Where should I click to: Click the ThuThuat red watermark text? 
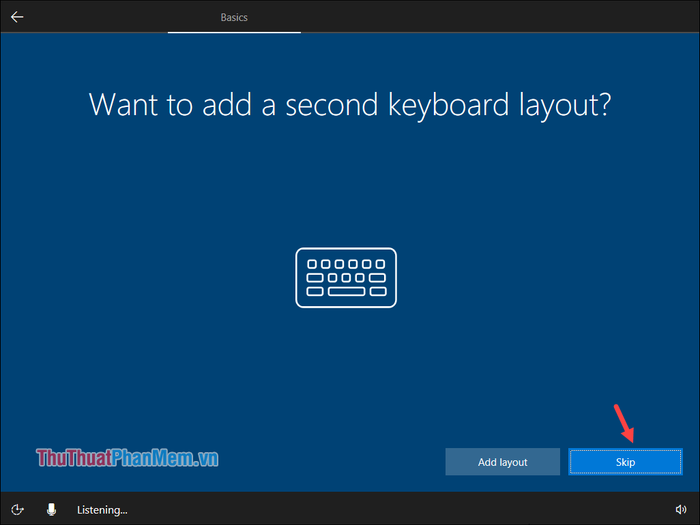(x=74, y=458)
